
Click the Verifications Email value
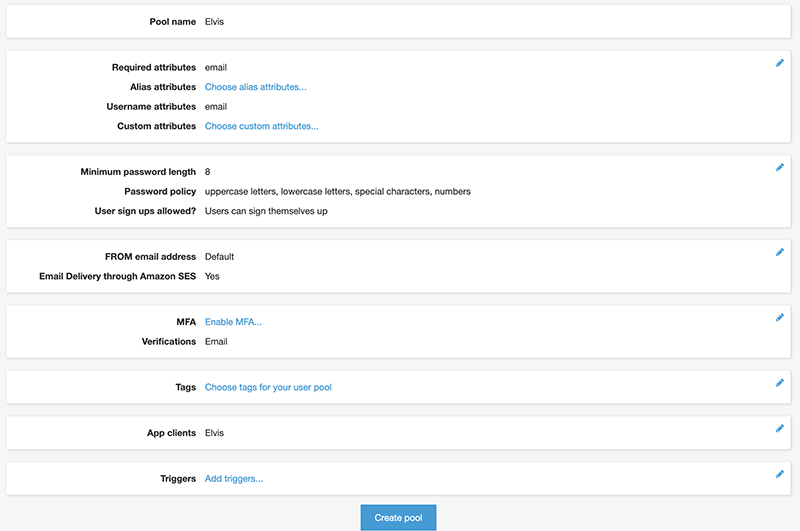[216, 342]
